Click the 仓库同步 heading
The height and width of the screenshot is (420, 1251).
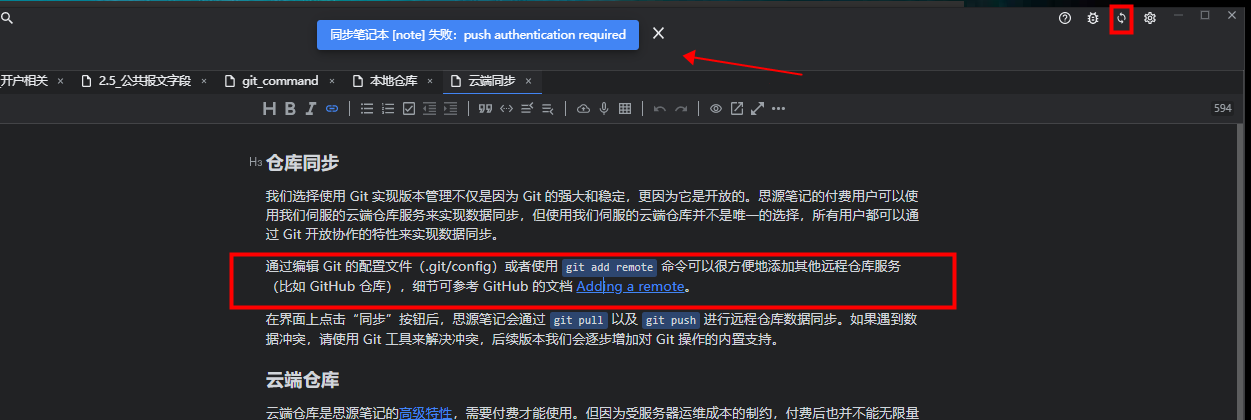[x=302, y=163]
